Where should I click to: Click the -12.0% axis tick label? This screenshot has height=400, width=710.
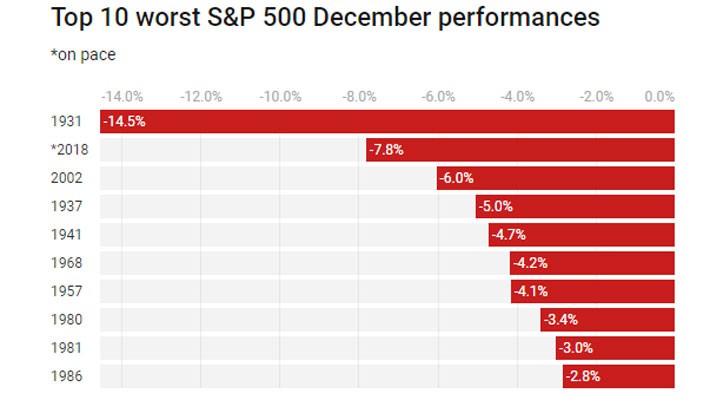(201, 97)
